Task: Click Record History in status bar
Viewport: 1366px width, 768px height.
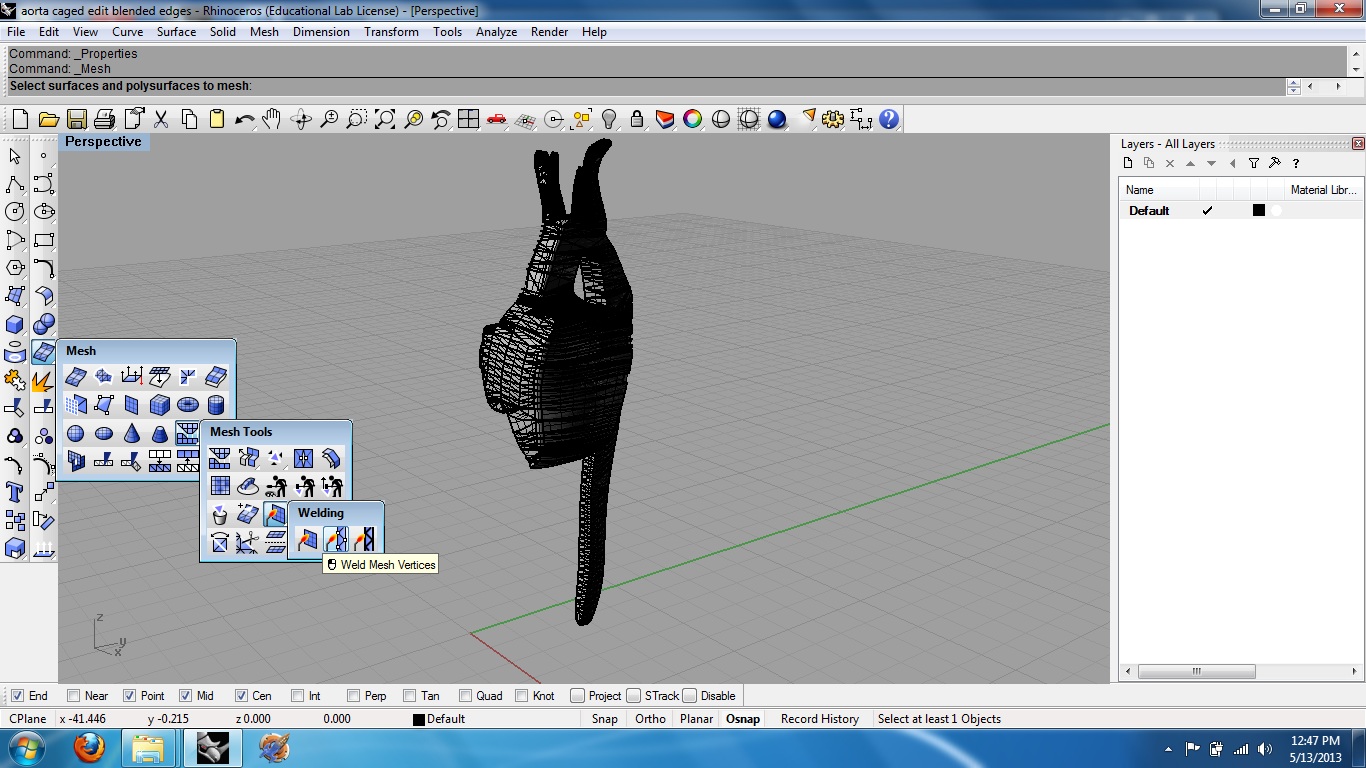Action: (820, 719)
